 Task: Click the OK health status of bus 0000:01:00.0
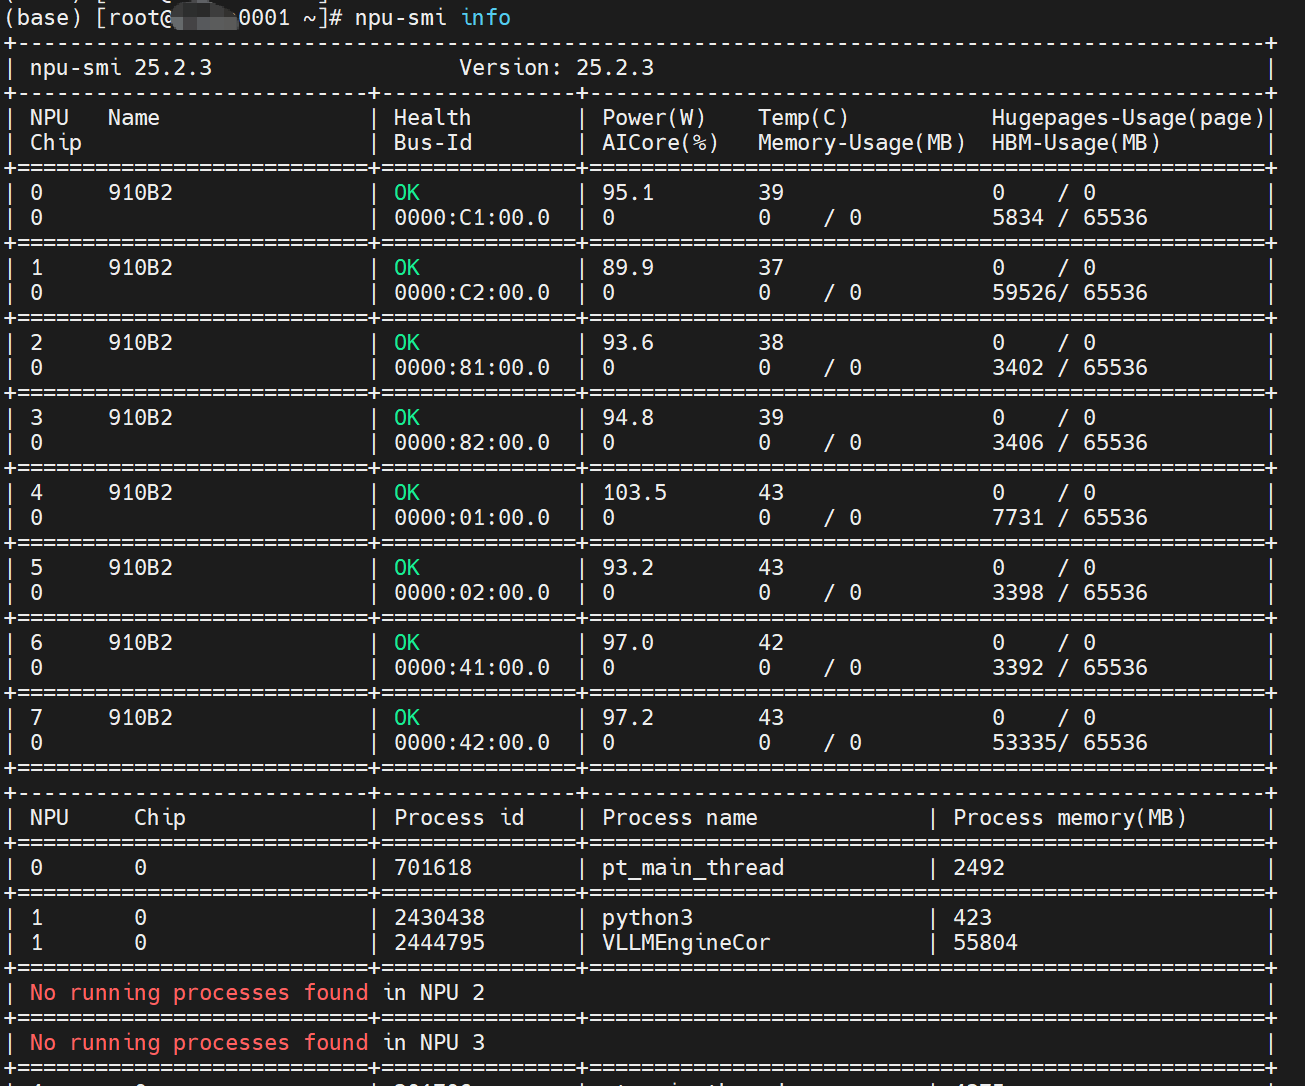[407, 493]
